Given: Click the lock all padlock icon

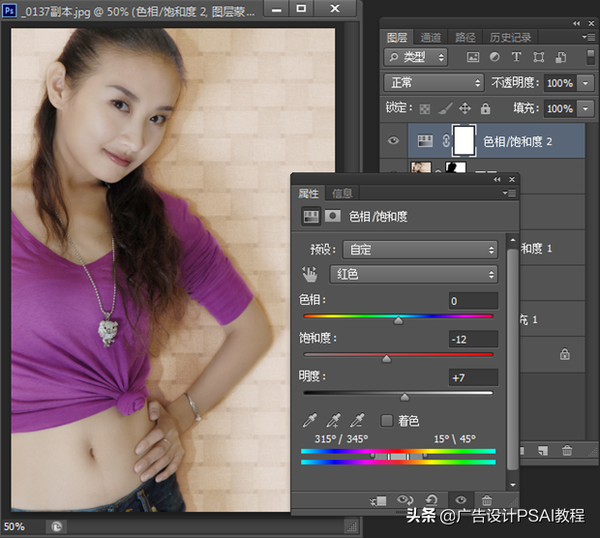Looking at the screenshot, I should tap(485, 108).
